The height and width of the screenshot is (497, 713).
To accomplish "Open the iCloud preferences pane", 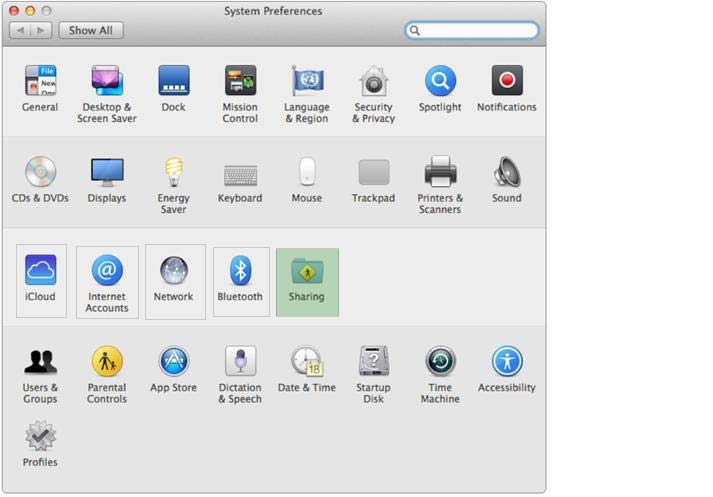I will coord(41,281).
